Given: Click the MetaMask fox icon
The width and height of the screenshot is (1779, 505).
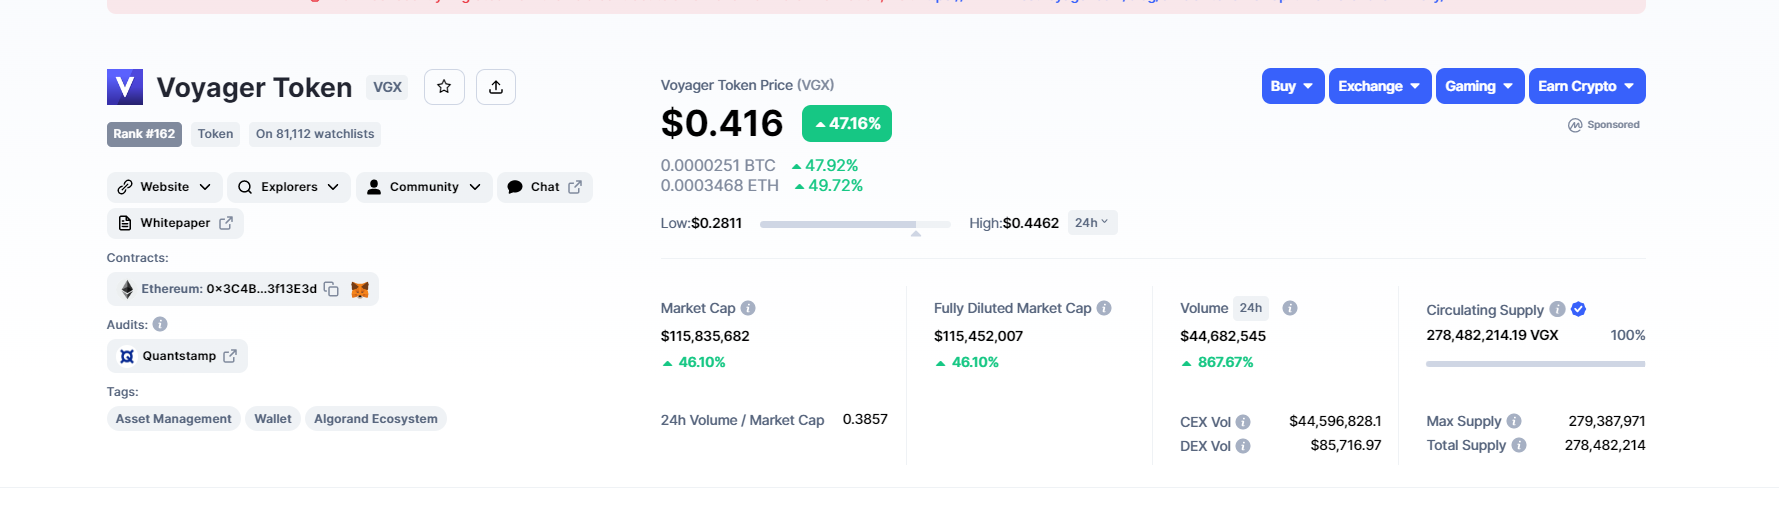Looking at the screenshot, I should [360, 289].
